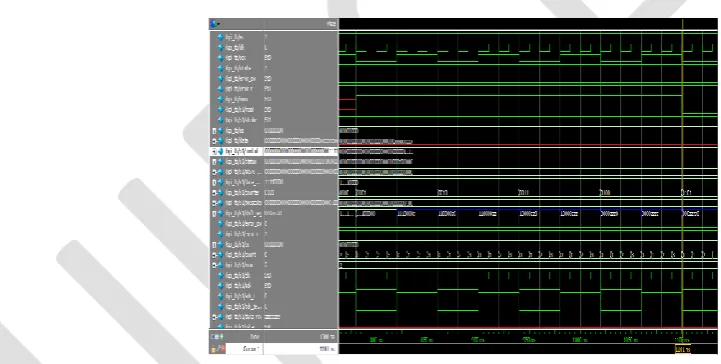Expand the s1 count signal bus
721x364 pixels.
(214, 255)
